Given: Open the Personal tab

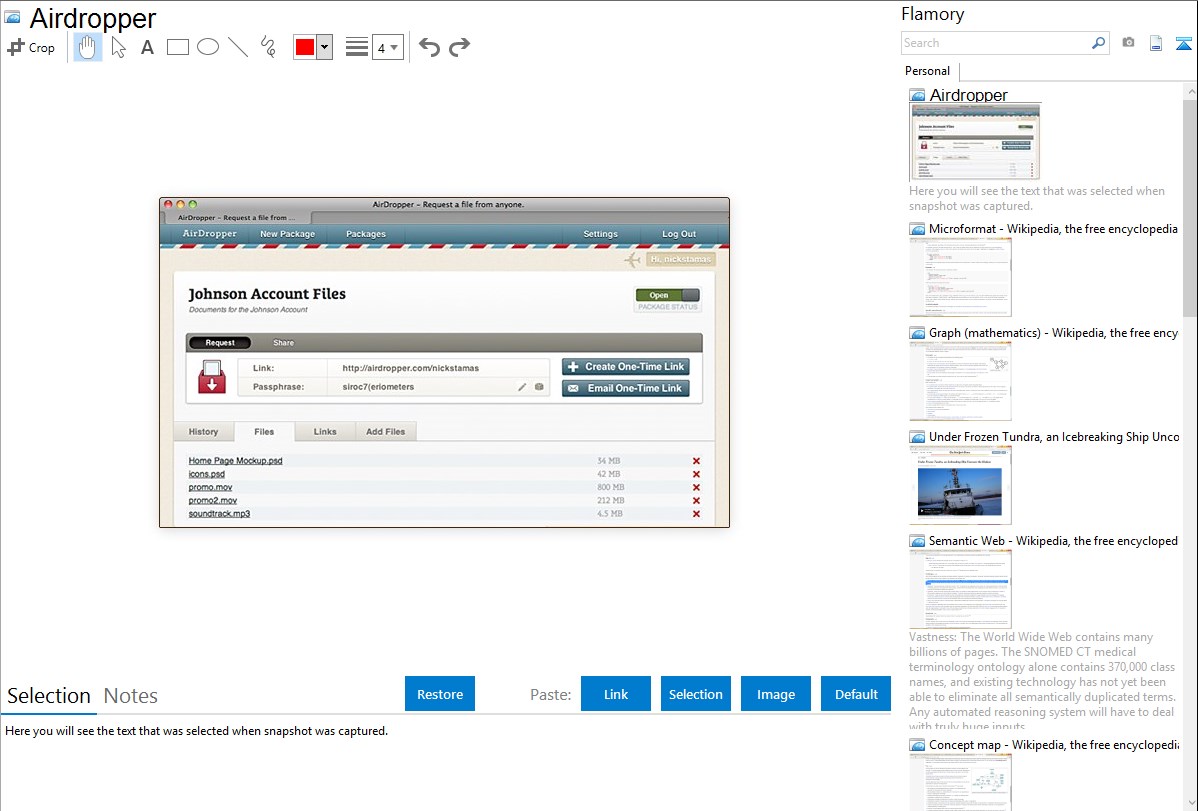Looking at the screenshot, I should 928,71.
